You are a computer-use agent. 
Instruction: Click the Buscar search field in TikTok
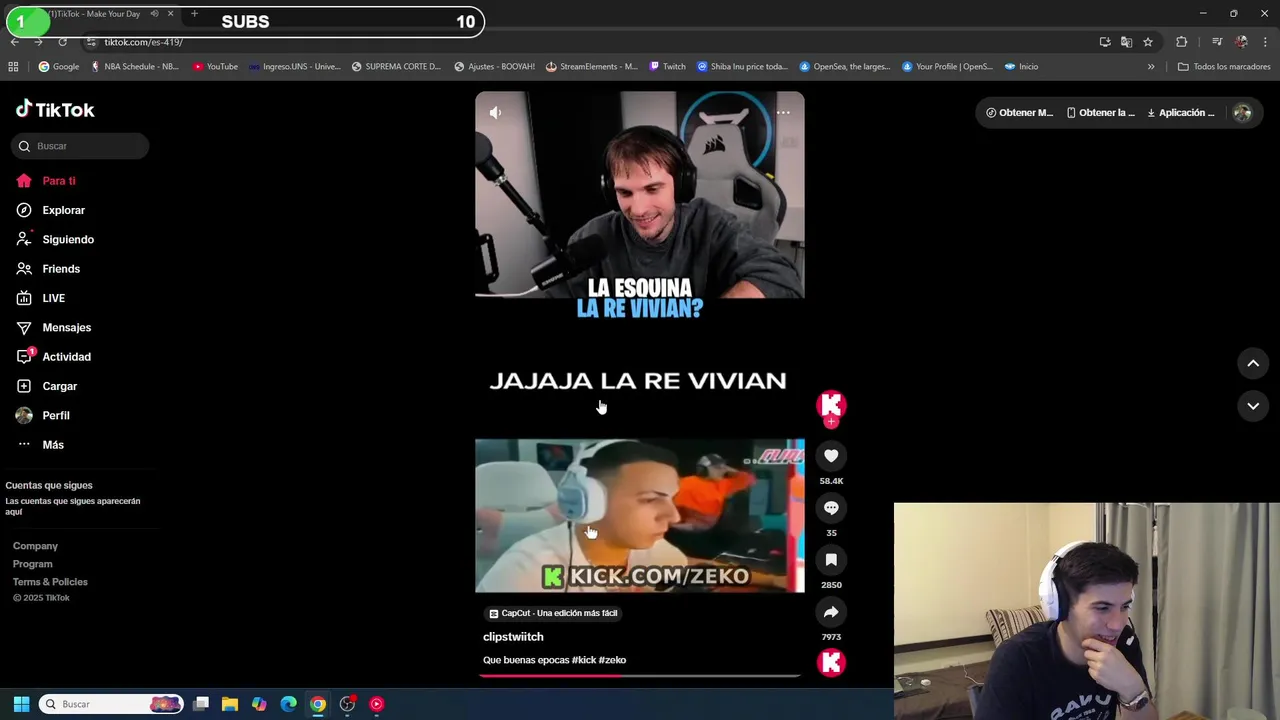[x=81, y=146]
